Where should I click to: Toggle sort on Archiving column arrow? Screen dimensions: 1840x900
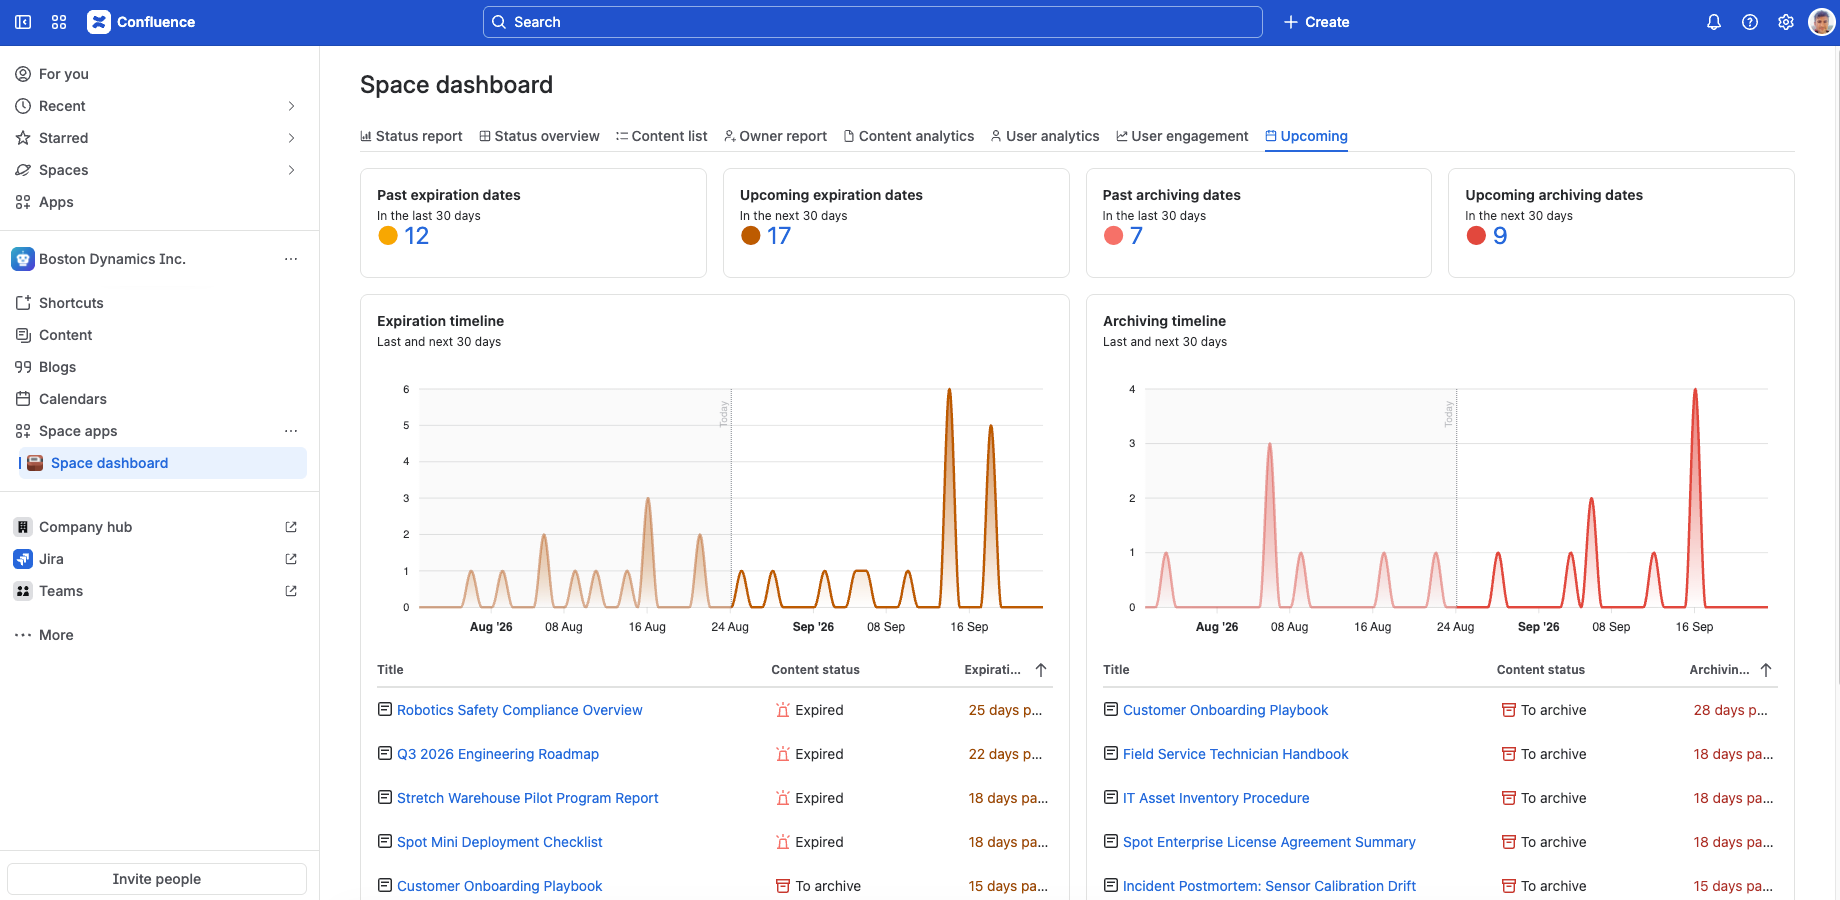point(1766,670)
